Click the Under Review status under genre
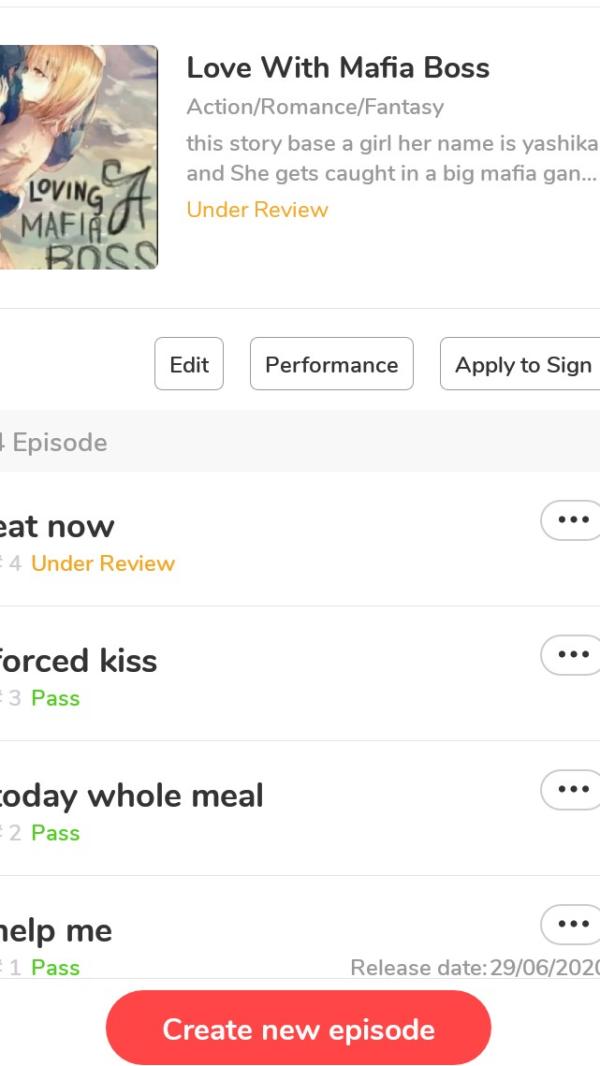600x1066 pixels. tap(258, 209)
